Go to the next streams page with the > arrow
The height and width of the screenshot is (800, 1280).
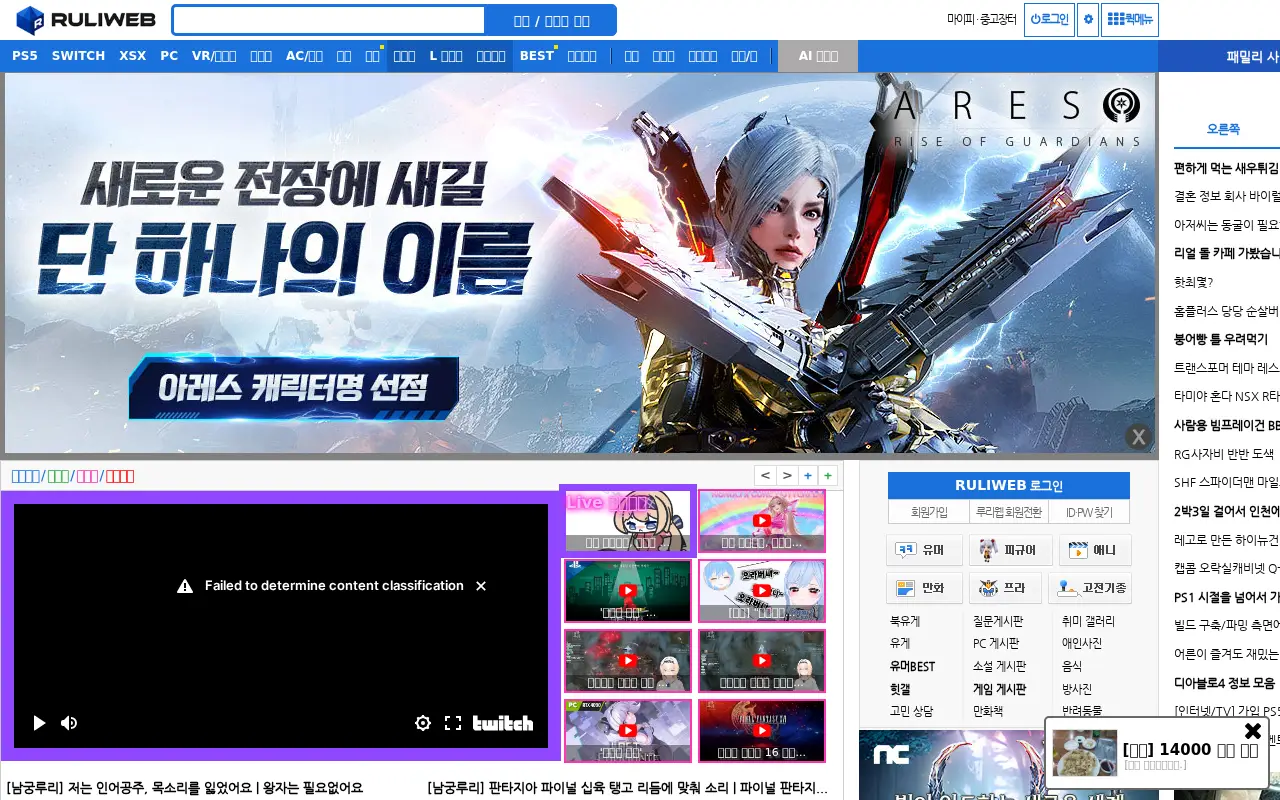tap(787, 475)
